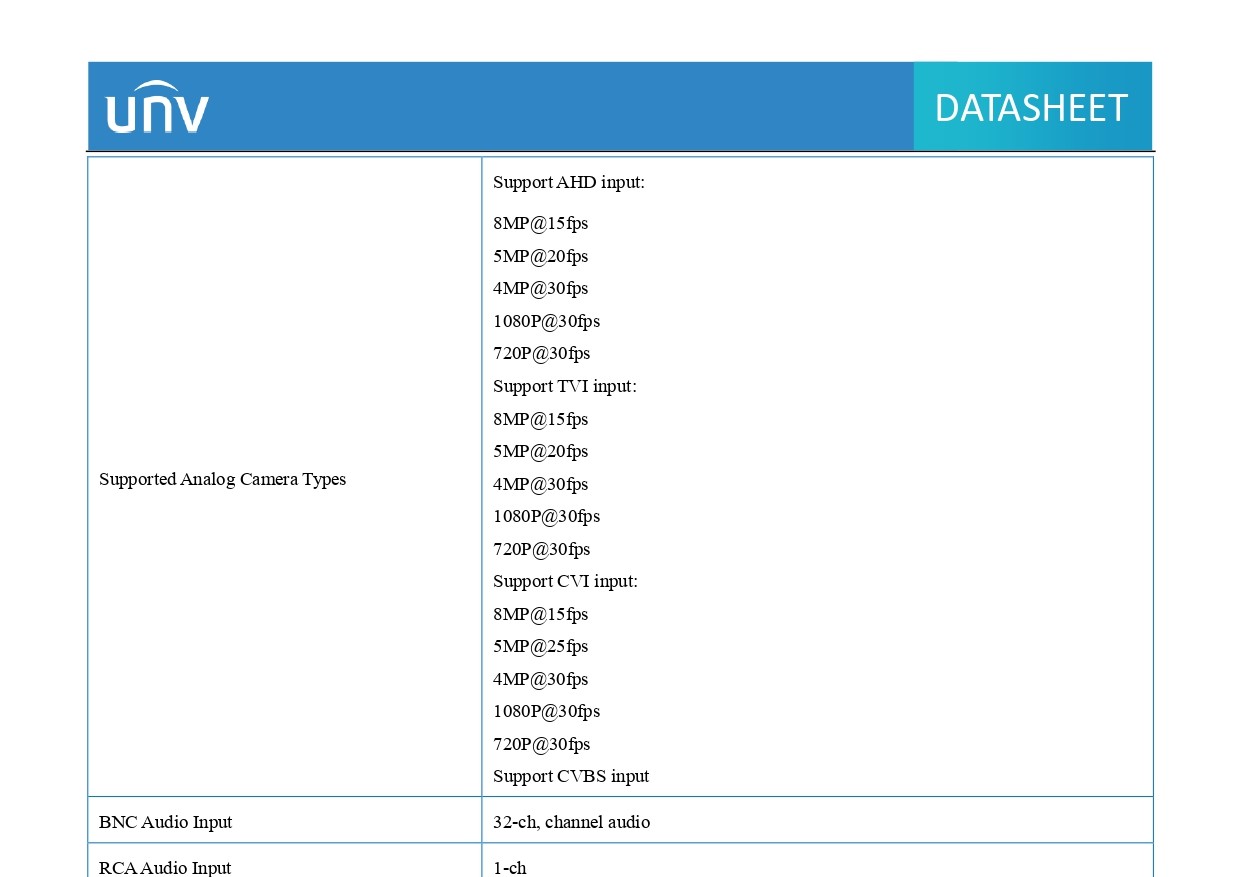Click the "Support CVI input:" heading
The image size is (1241, 877).
pyautogui.click(x=565, y=581)
